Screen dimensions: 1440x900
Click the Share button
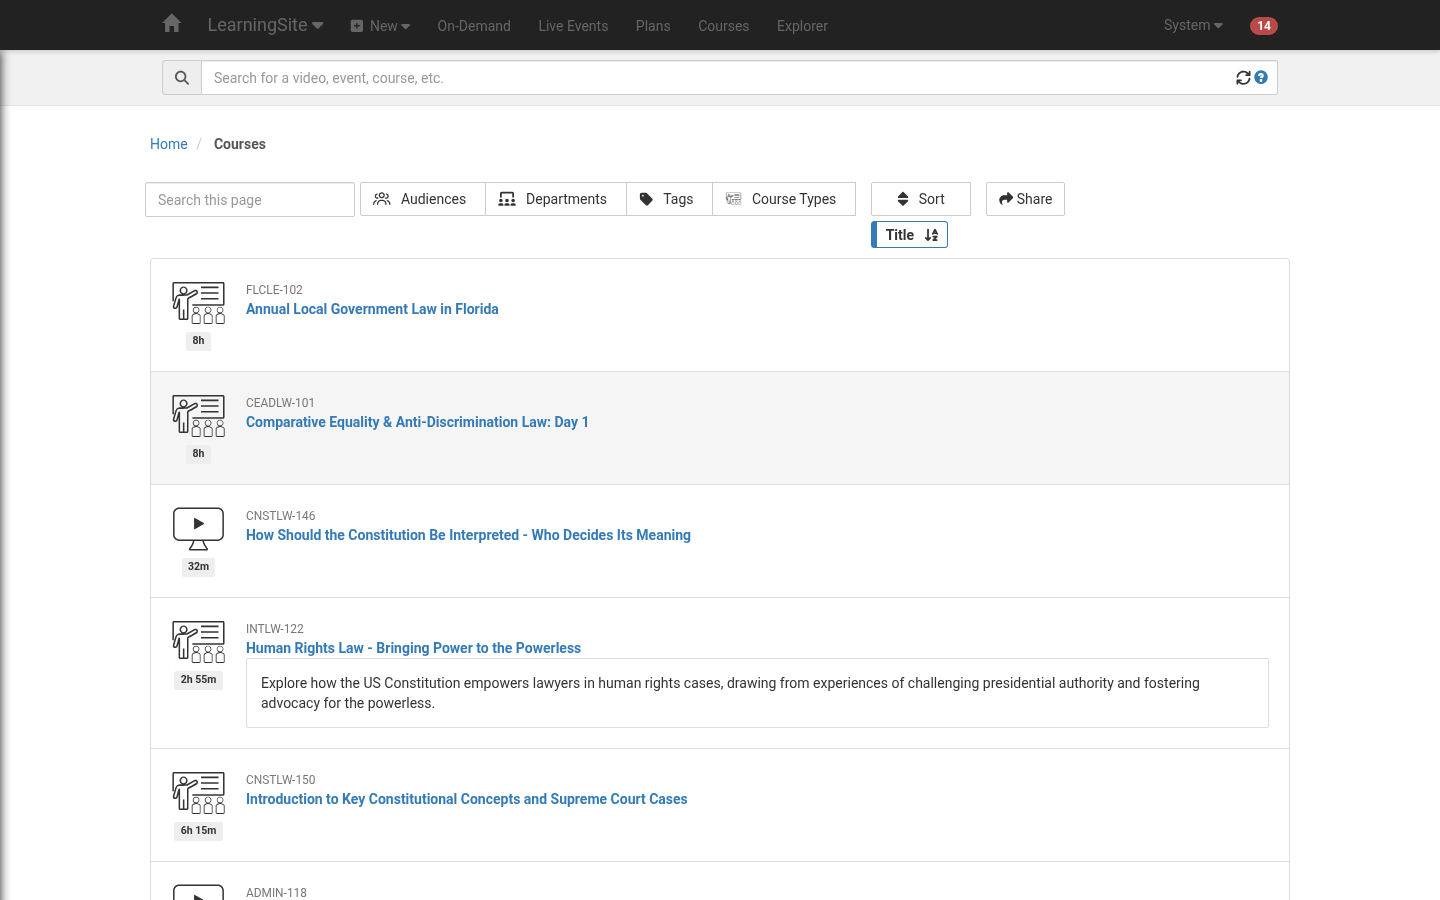click(x=1025, y=199)
